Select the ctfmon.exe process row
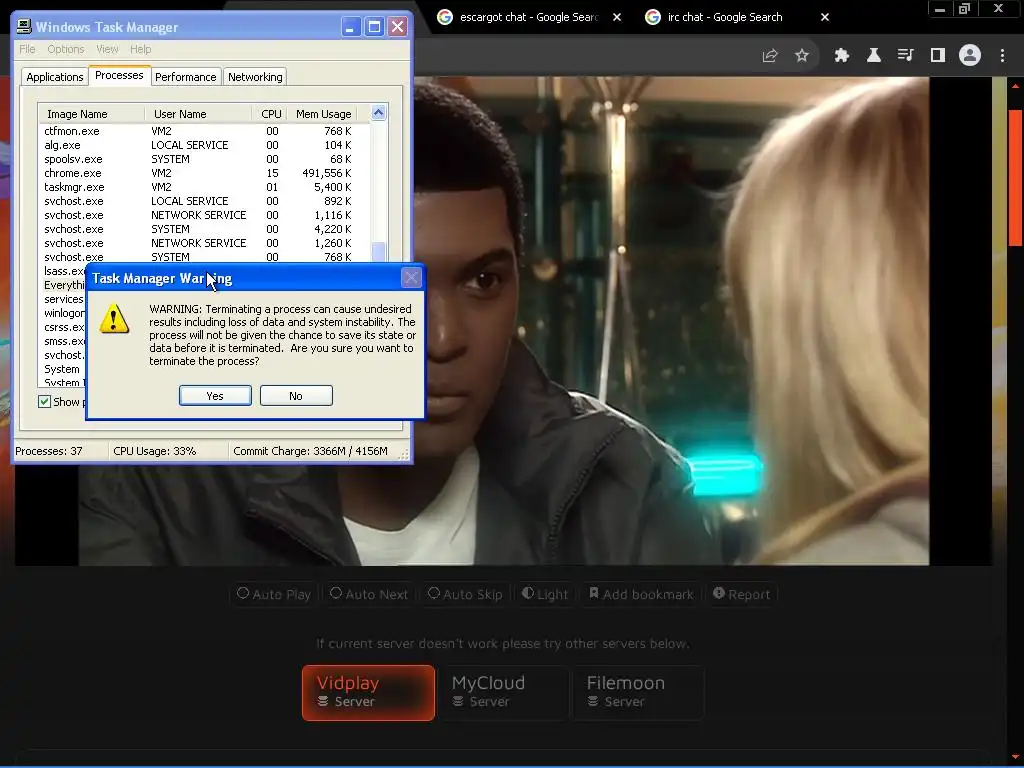 point(198,131)
